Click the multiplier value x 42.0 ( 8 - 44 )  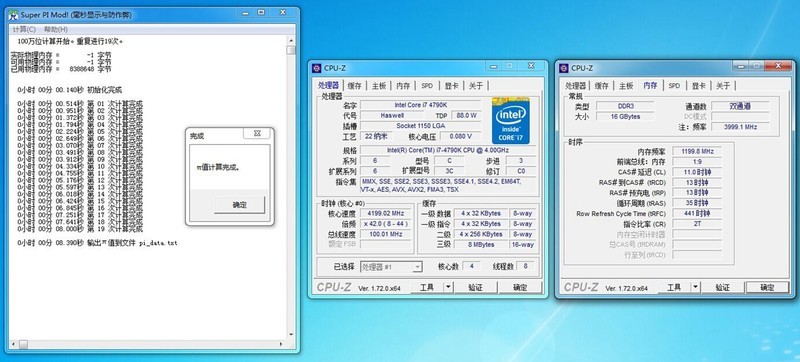387,224
